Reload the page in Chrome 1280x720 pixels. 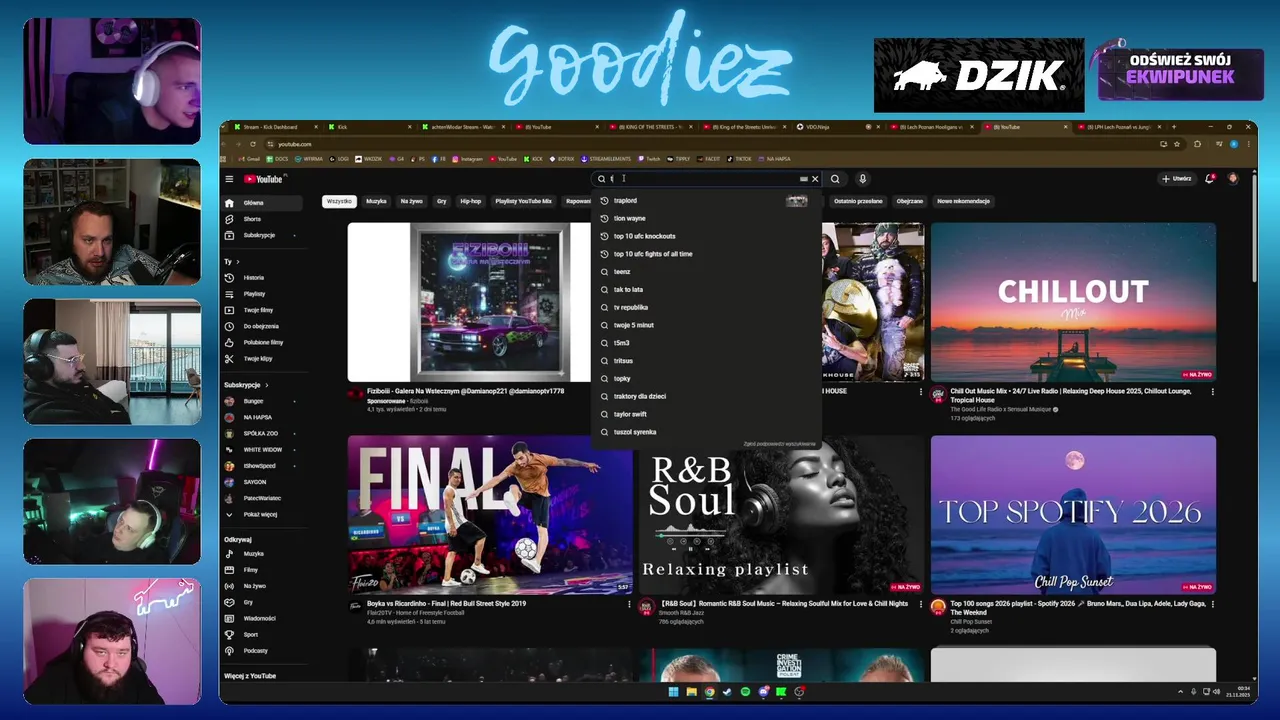point(253,144)
